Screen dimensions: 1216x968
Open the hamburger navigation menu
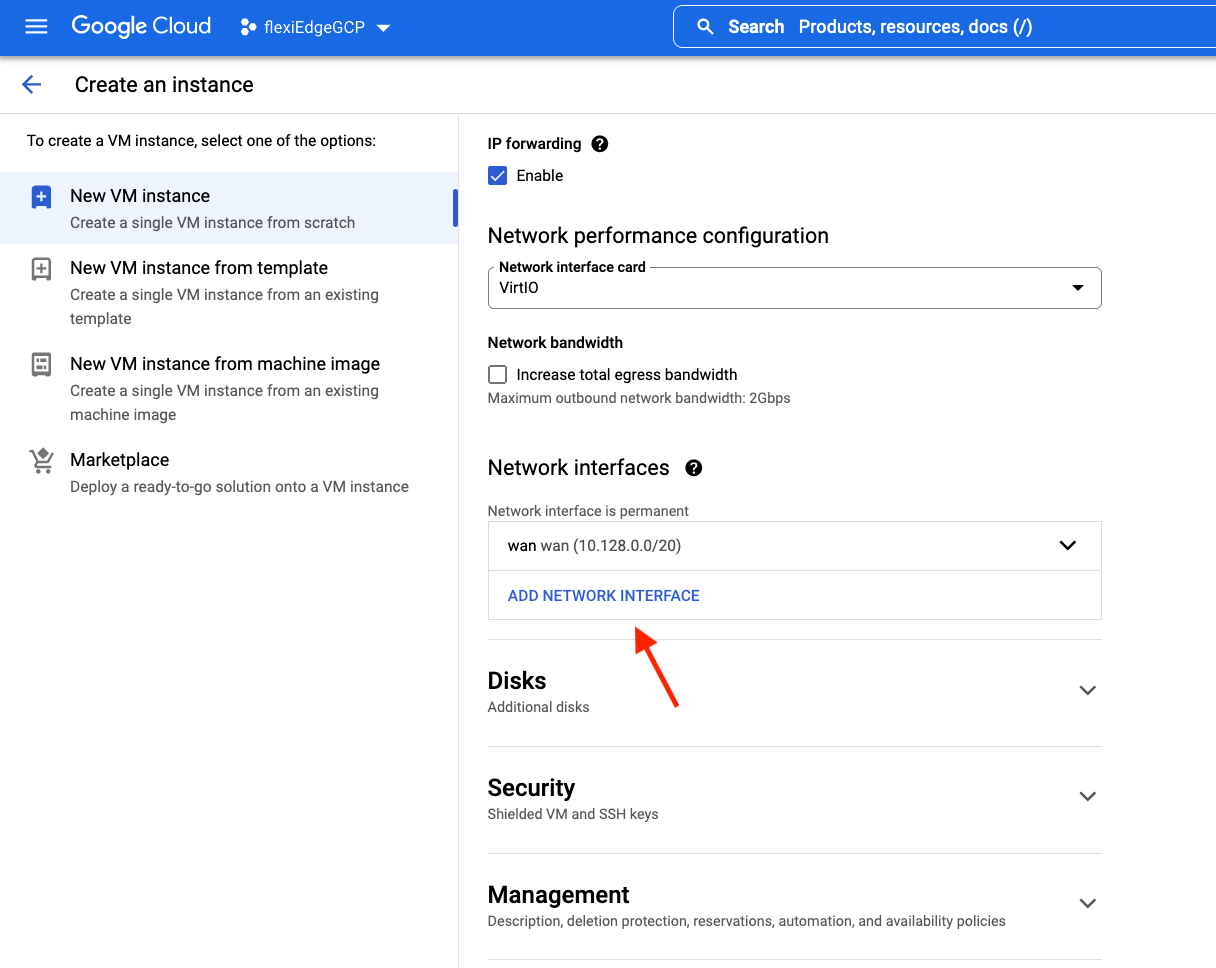(36, 27)
